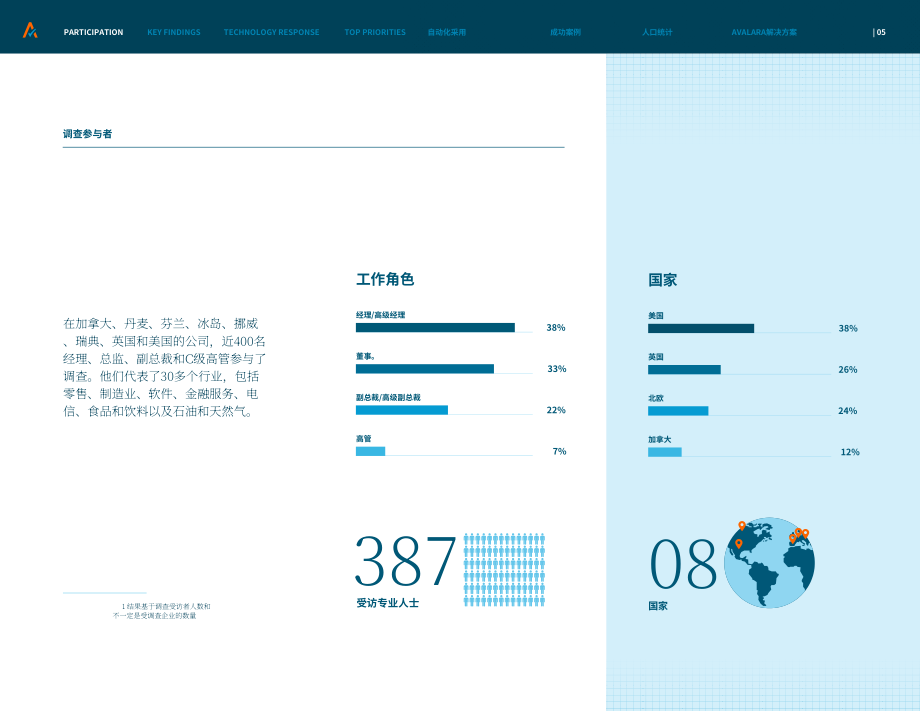The height and width of the screenshot is (711, 920).
Task: Select the 经理/高级经理 bar
Action: 435,327
